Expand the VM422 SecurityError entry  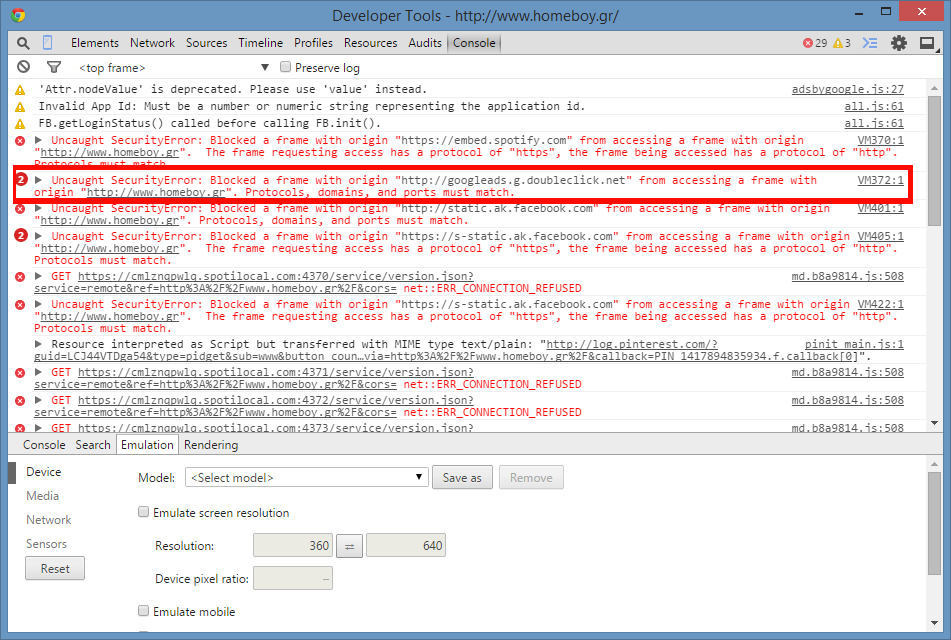[39, 304]
